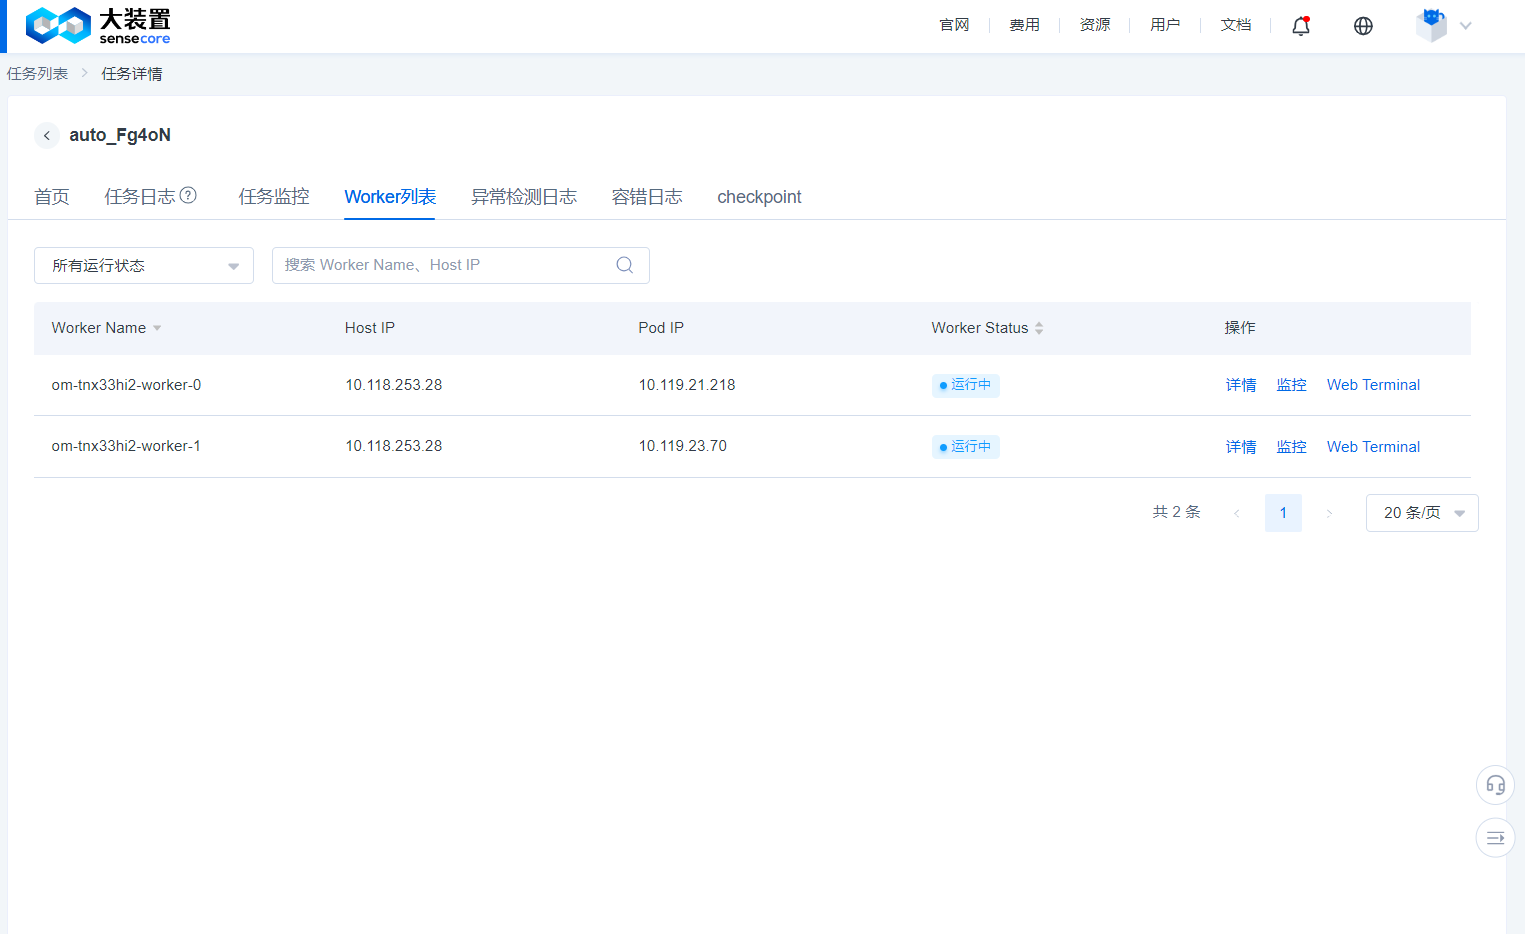The width and height of the screenshot is (1525, 934).
Task: Click the help icon next to 任务日志
Action: pyautogui.click(x=188, y=195)
